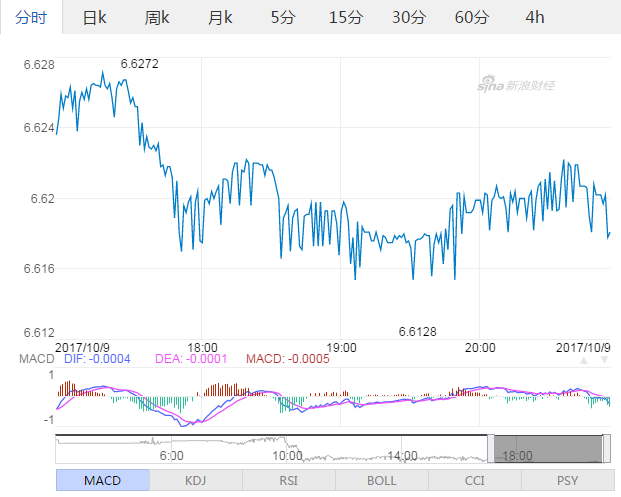Viewport: 621px width, 497px height.
Task: Open the 30分 interval chart
Action: pos(409,17)
